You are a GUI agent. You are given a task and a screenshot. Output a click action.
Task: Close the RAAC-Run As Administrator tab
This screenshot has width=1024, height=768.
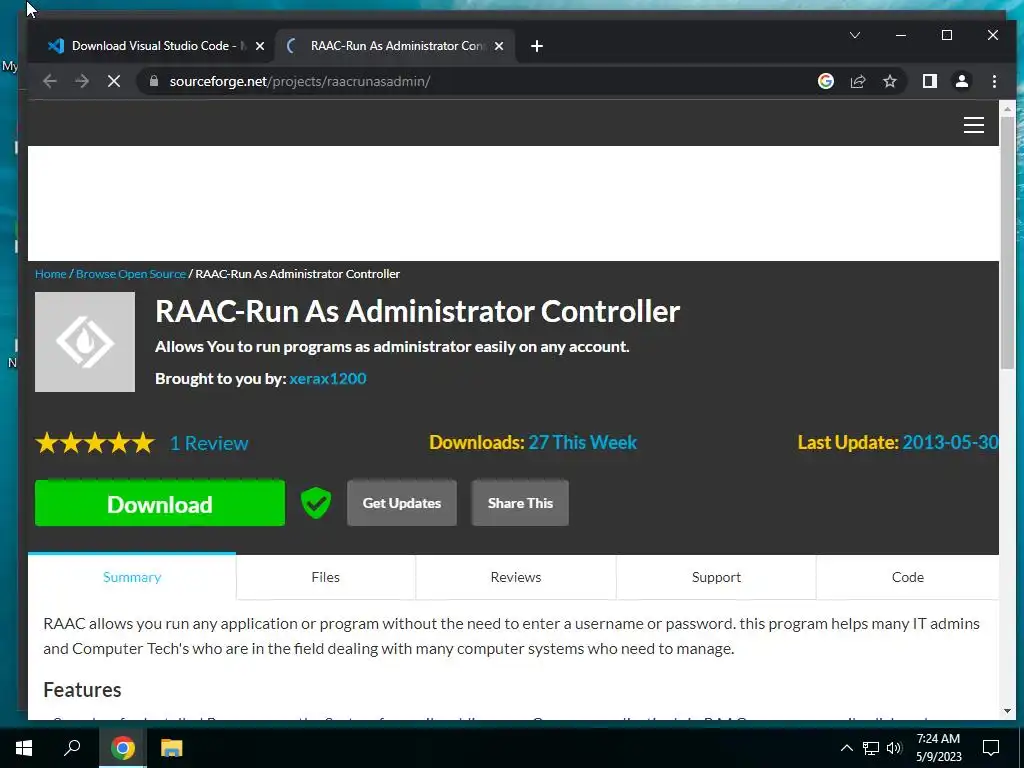499,46
